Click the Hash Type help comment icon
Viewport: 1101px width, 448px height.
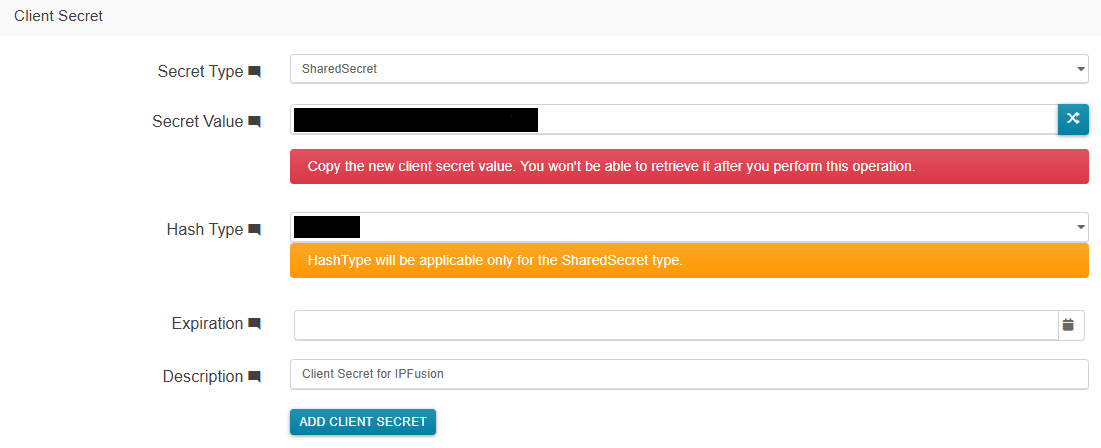254,230
